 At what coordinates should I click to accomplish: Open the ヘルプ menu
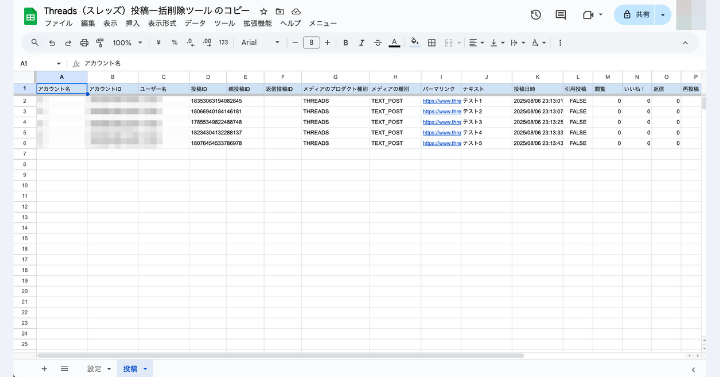pos(291,23)
